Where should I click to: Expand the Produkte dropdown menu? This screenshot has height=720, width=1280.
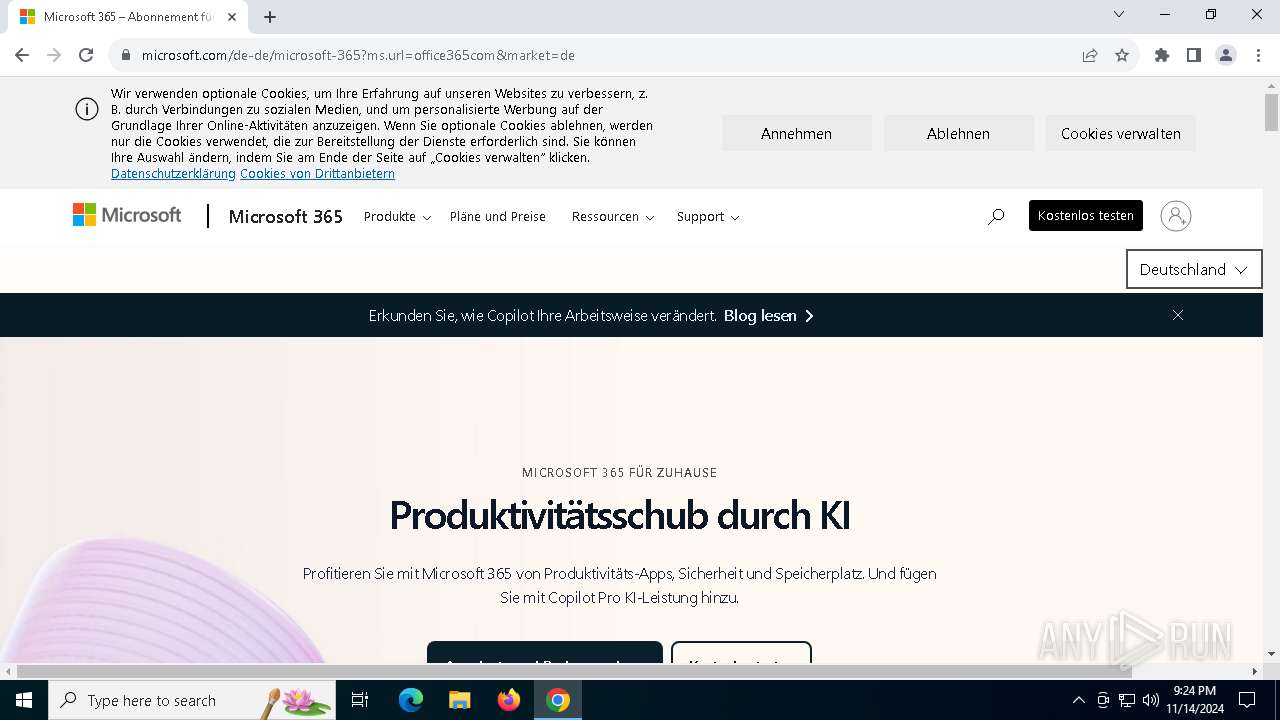397,216
